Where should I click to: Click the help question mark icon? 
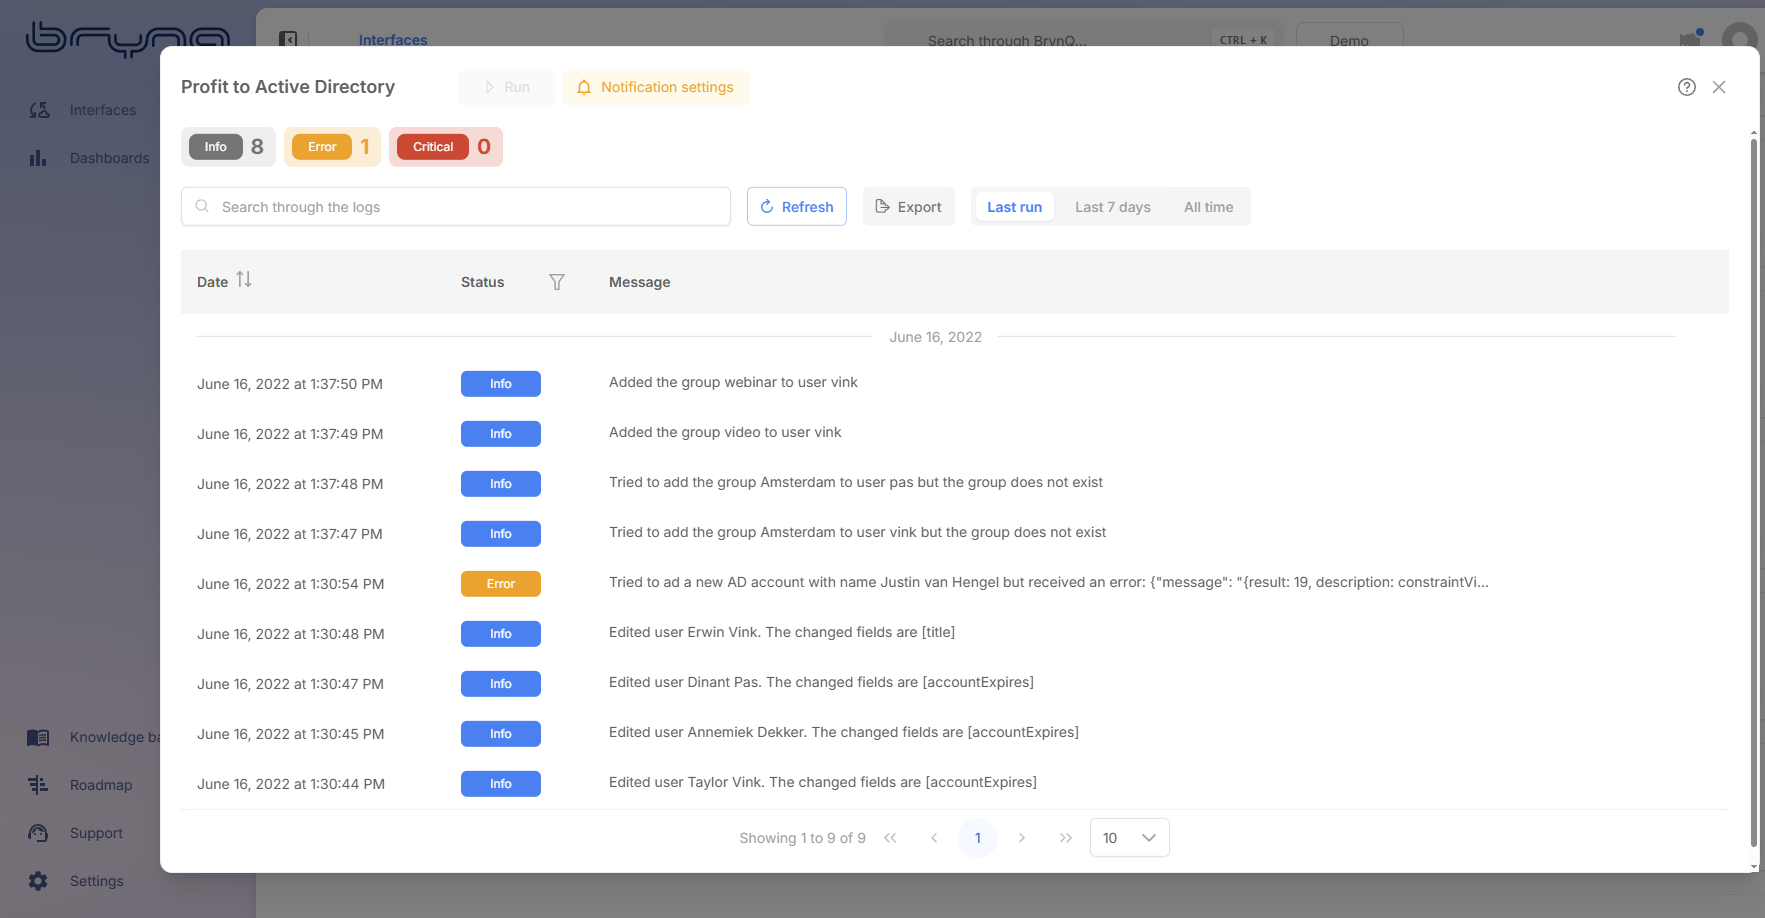1686,87
